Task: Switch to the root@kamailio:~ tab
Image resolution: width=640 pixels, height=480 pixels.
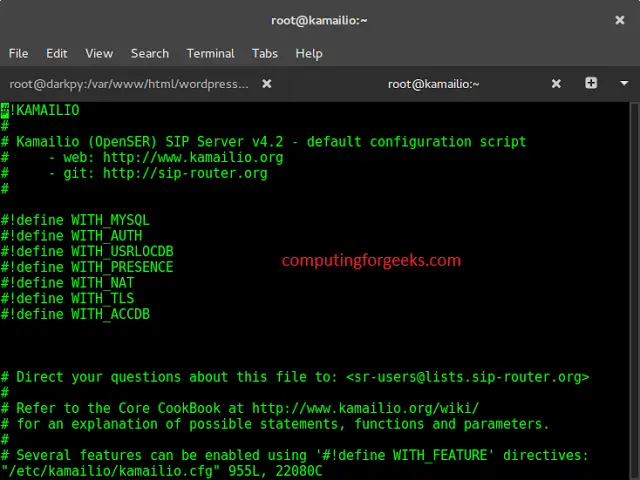Action: pos(433,84)
